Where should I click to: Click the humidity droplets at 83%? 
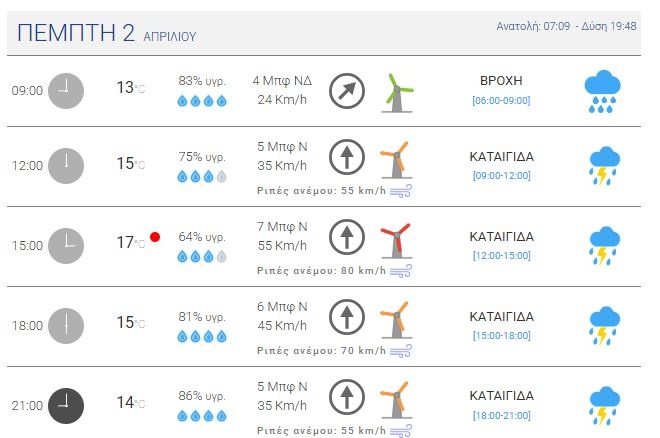[203, 100]
